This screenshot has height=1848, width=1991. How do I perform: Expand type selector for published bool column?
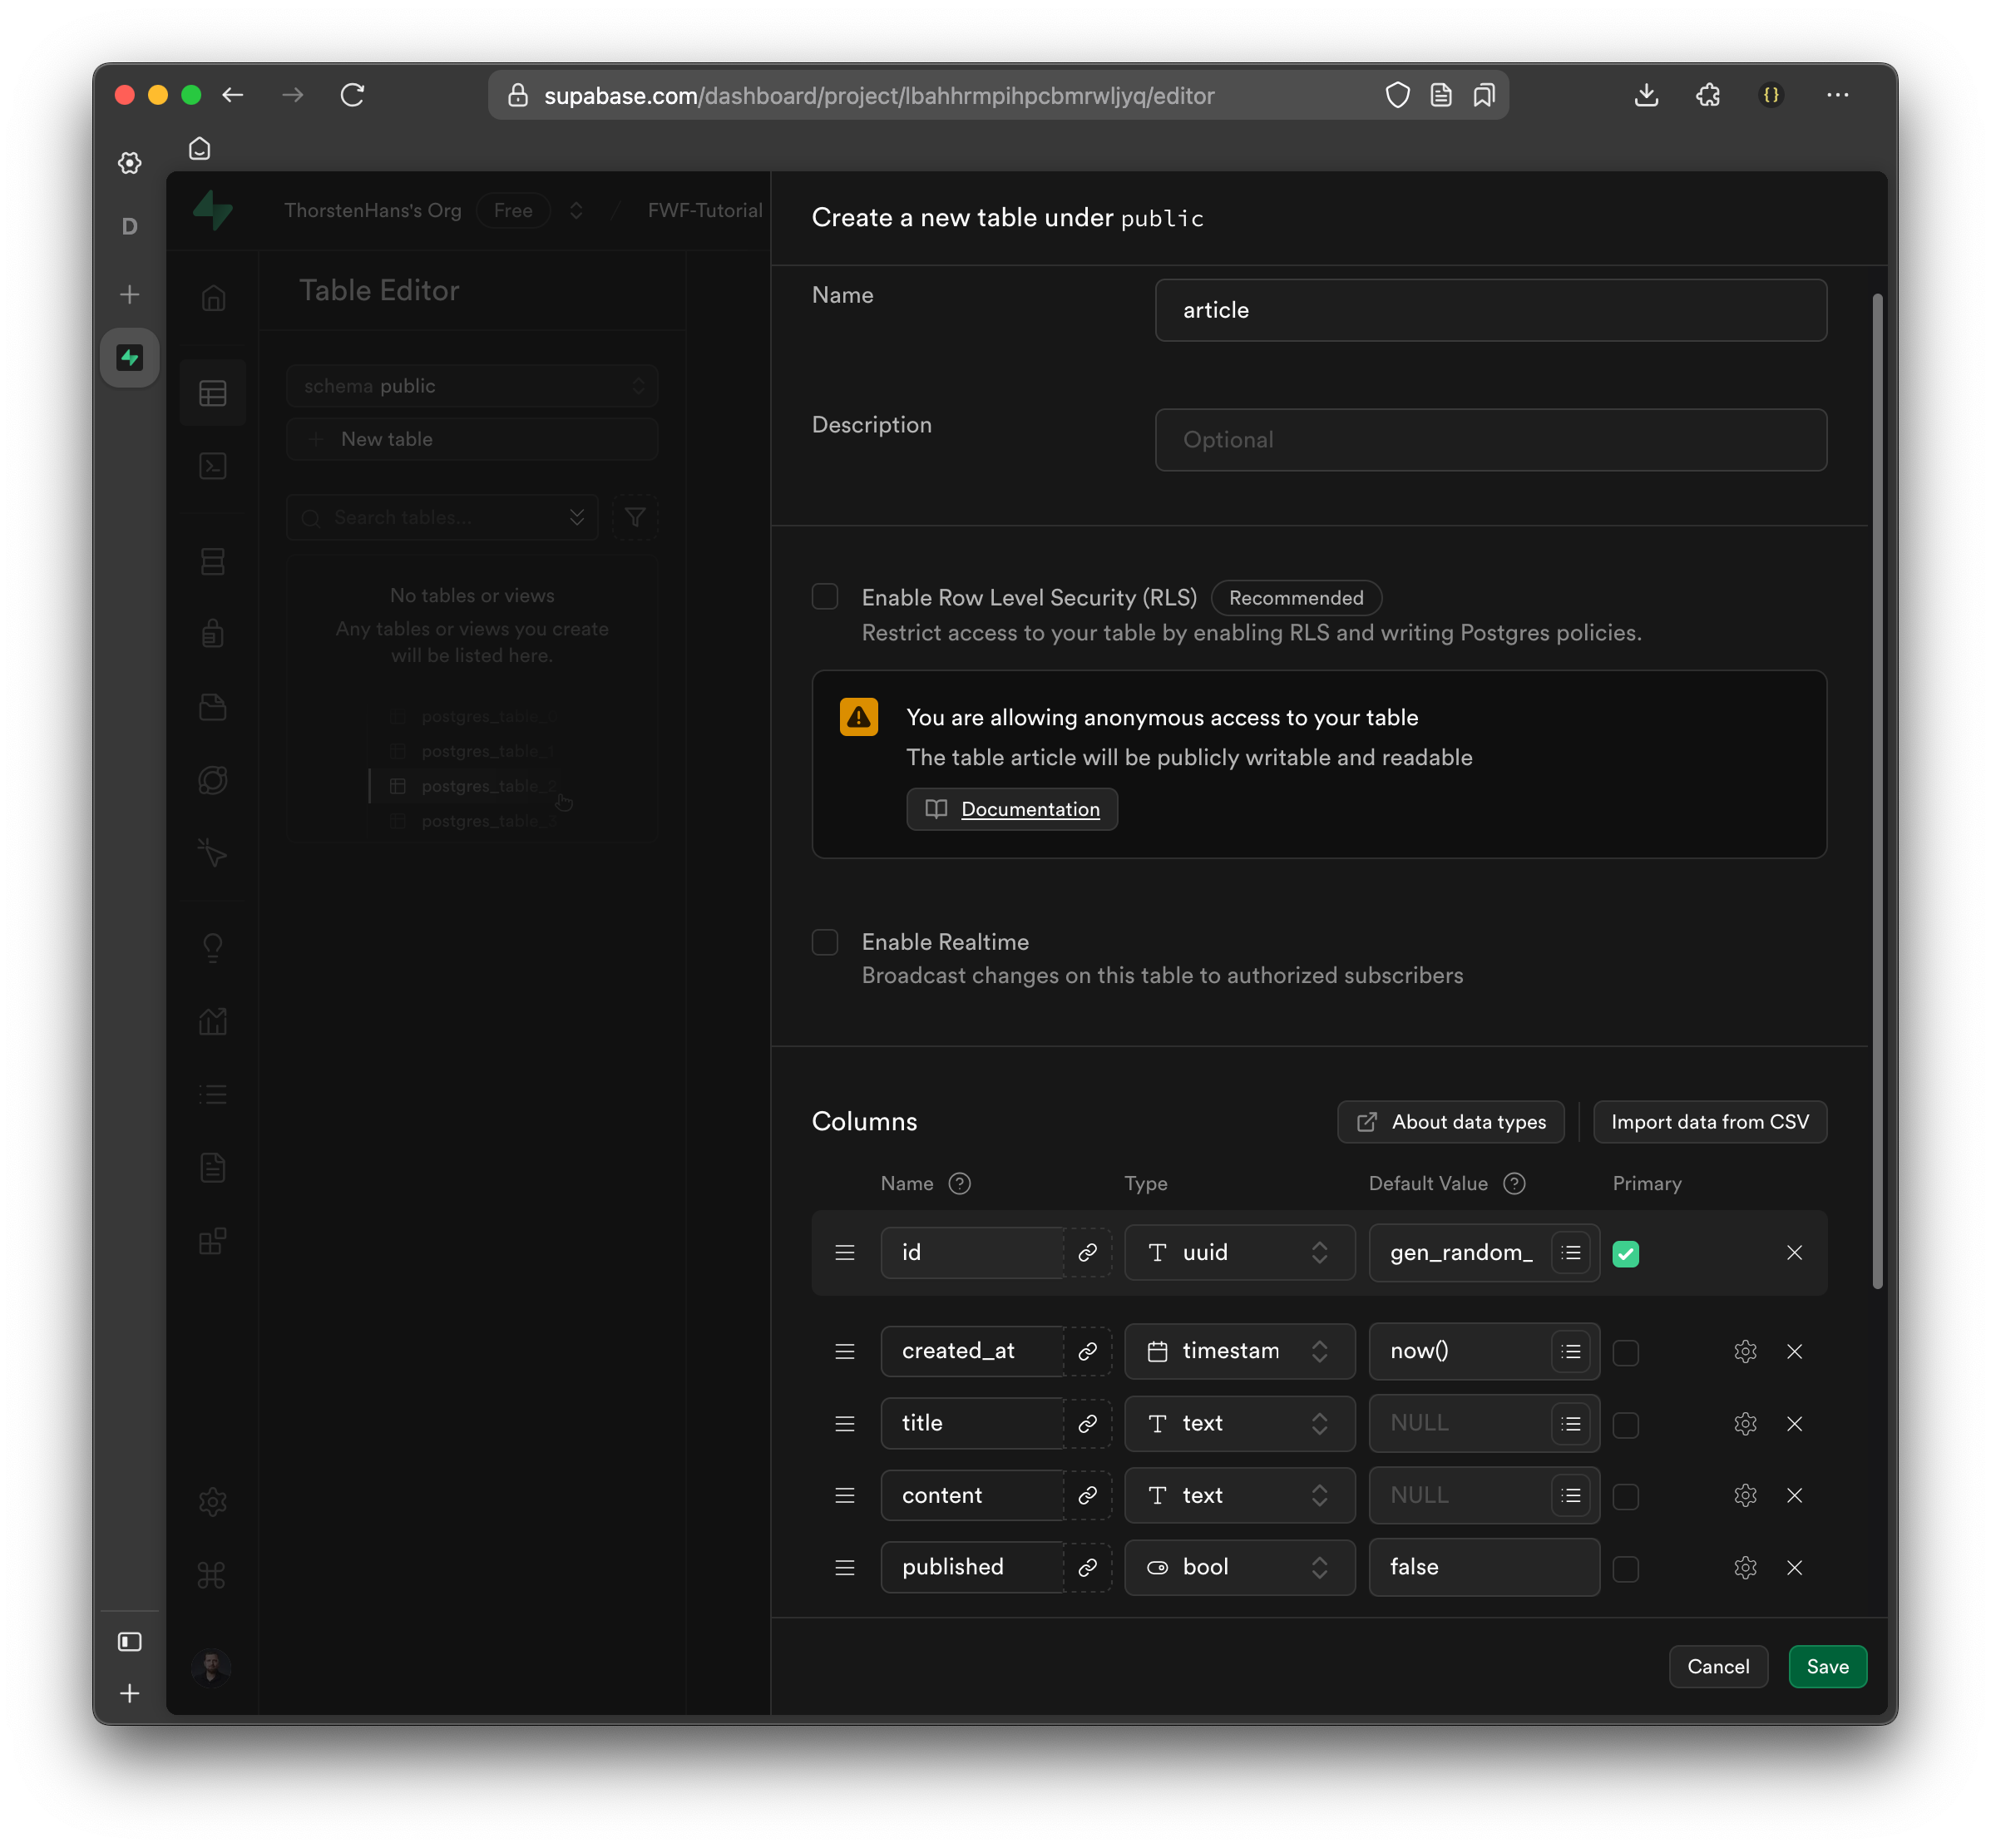(x=1239, y=1567)
